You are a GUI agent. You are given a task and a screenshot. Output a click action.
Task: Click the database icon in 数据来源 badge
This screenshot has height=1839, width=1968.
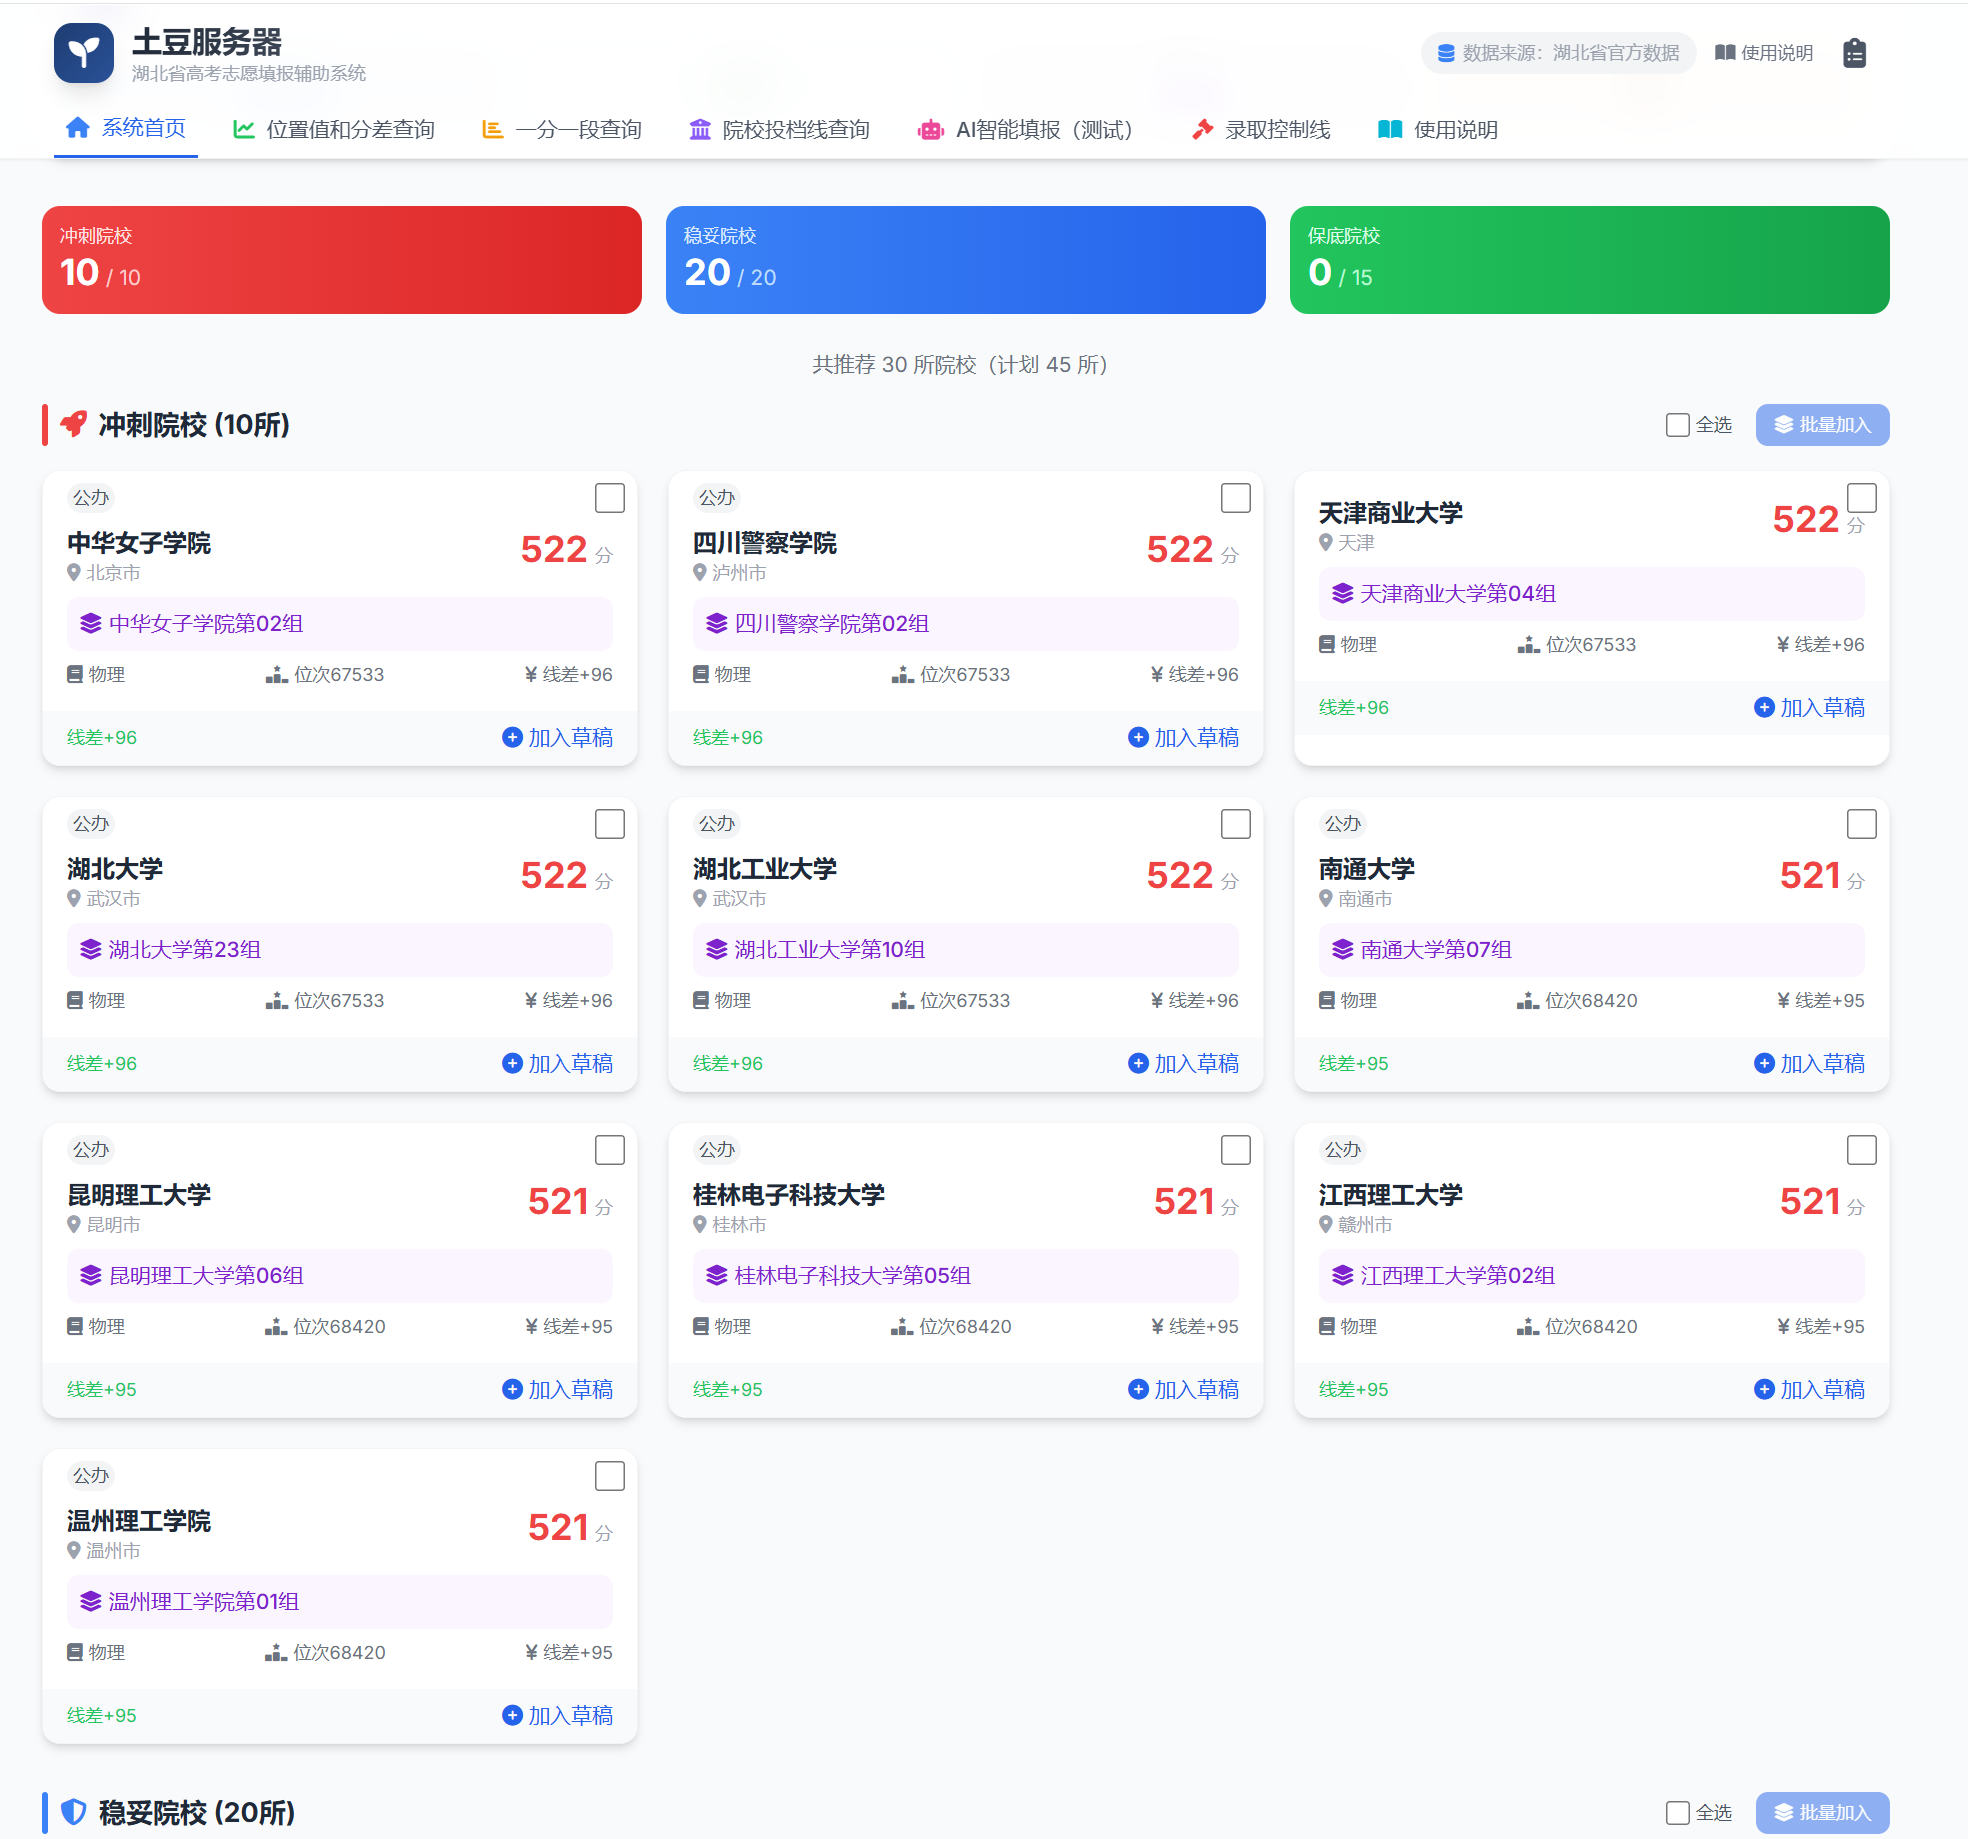click(x=1446, y=53)
